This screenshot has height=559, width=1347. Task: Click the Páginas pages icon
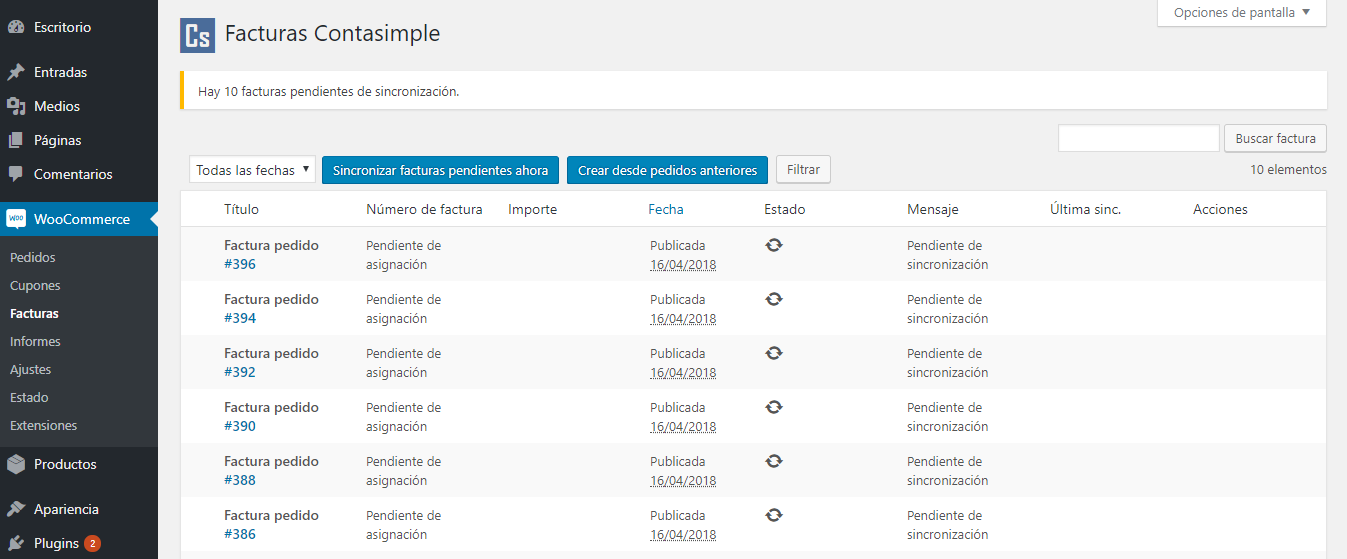click(16, 140)
